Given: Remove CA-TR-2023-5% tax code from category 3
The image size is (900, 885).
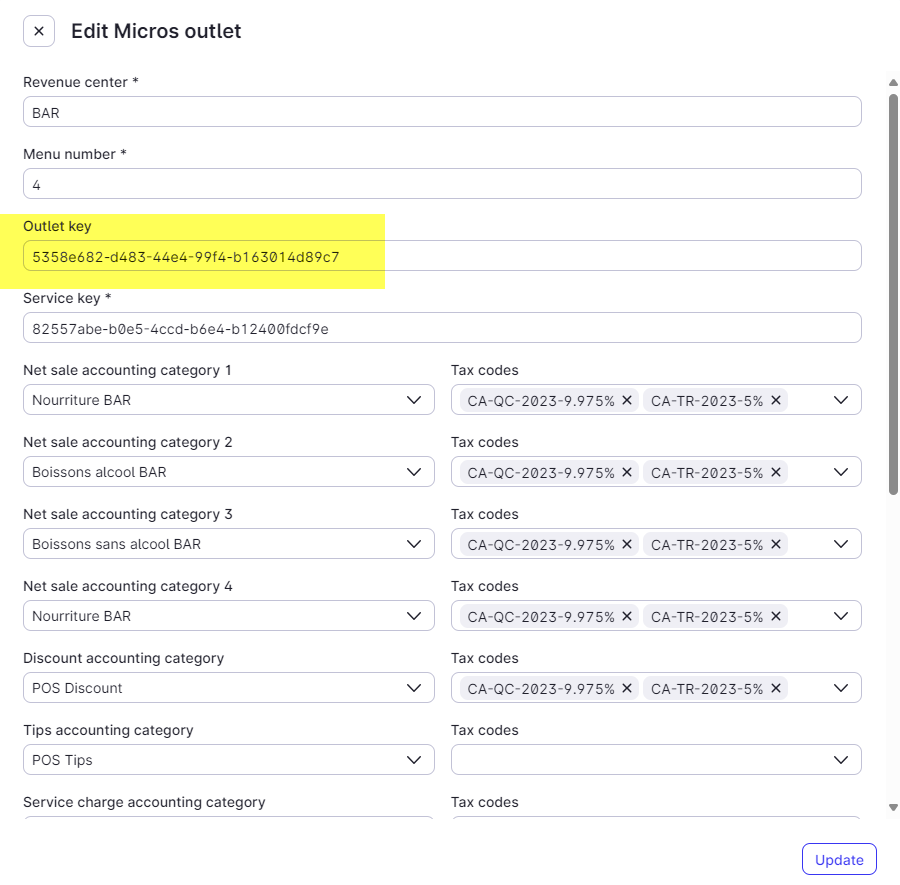Looking at the screenshot, I should (776, 543).
